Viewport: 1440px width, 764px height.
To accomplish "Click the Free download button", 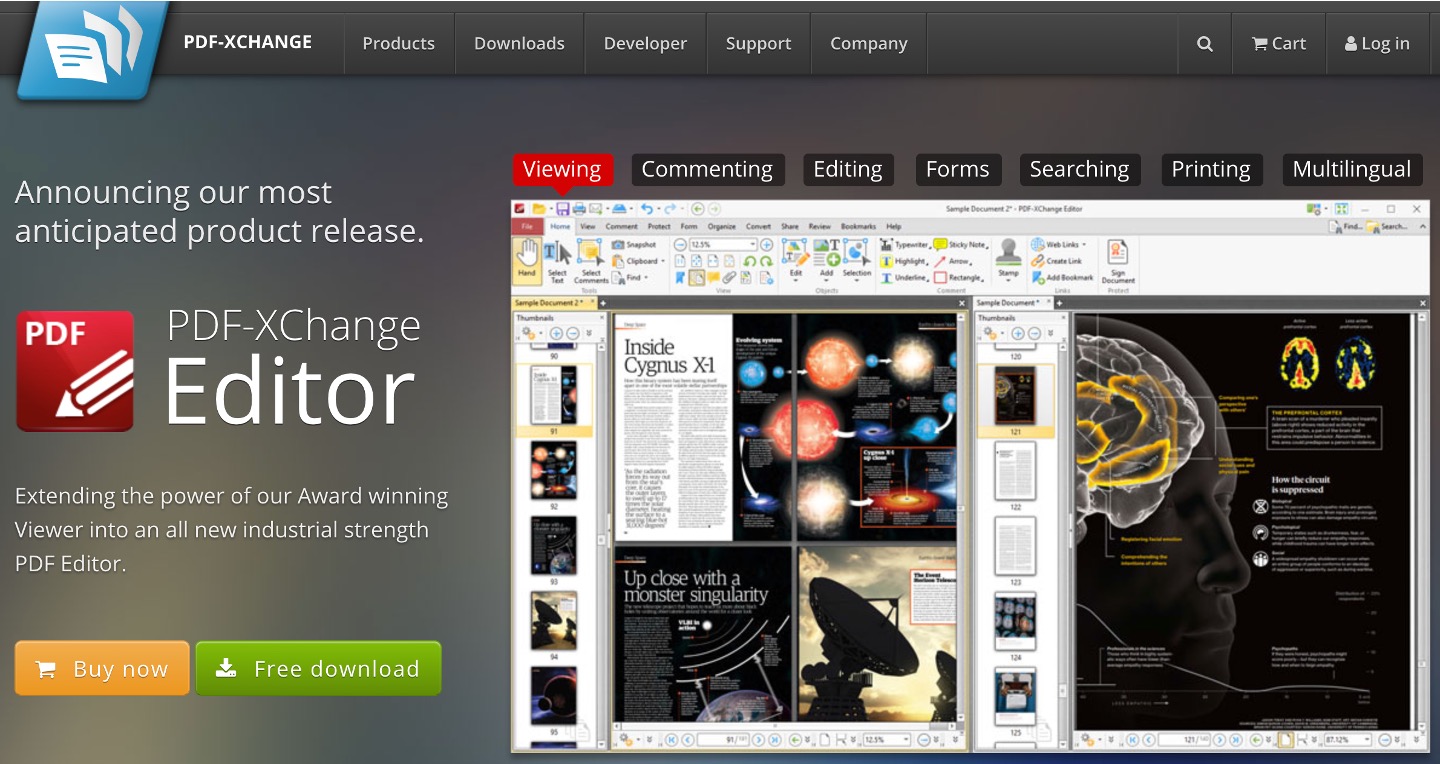I will [x=318, y=669].
